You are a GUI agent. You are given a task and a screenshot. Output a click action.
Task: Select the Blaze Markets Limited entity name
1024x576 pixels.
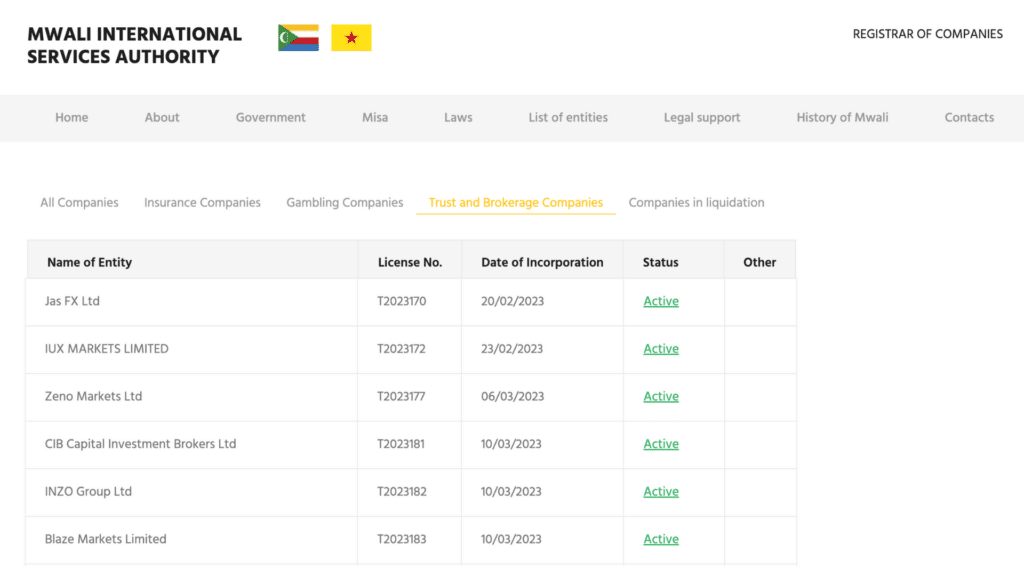click(105, 539)
